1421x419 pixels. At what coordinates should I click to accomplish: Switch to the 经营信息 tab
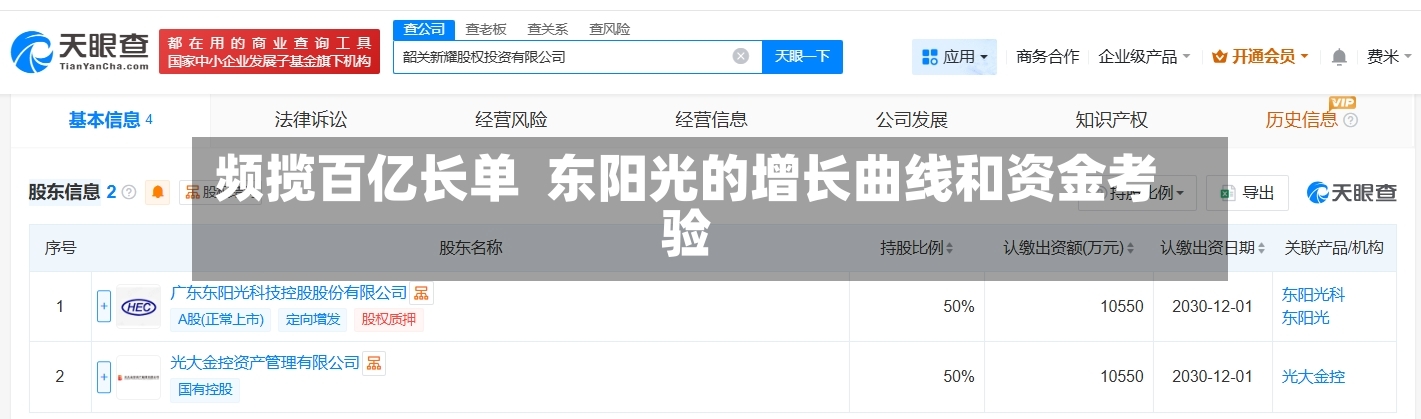[x=711, y=120]
